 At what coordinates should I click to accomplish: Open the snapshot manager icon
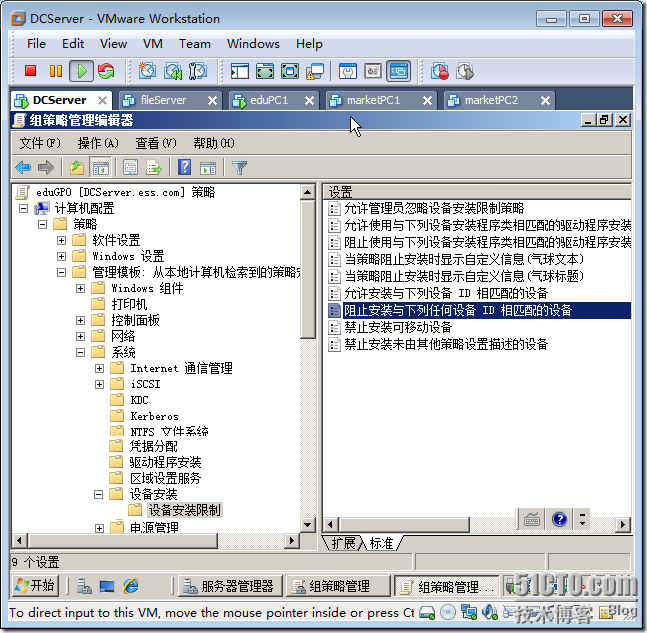(x=198, y=71)
